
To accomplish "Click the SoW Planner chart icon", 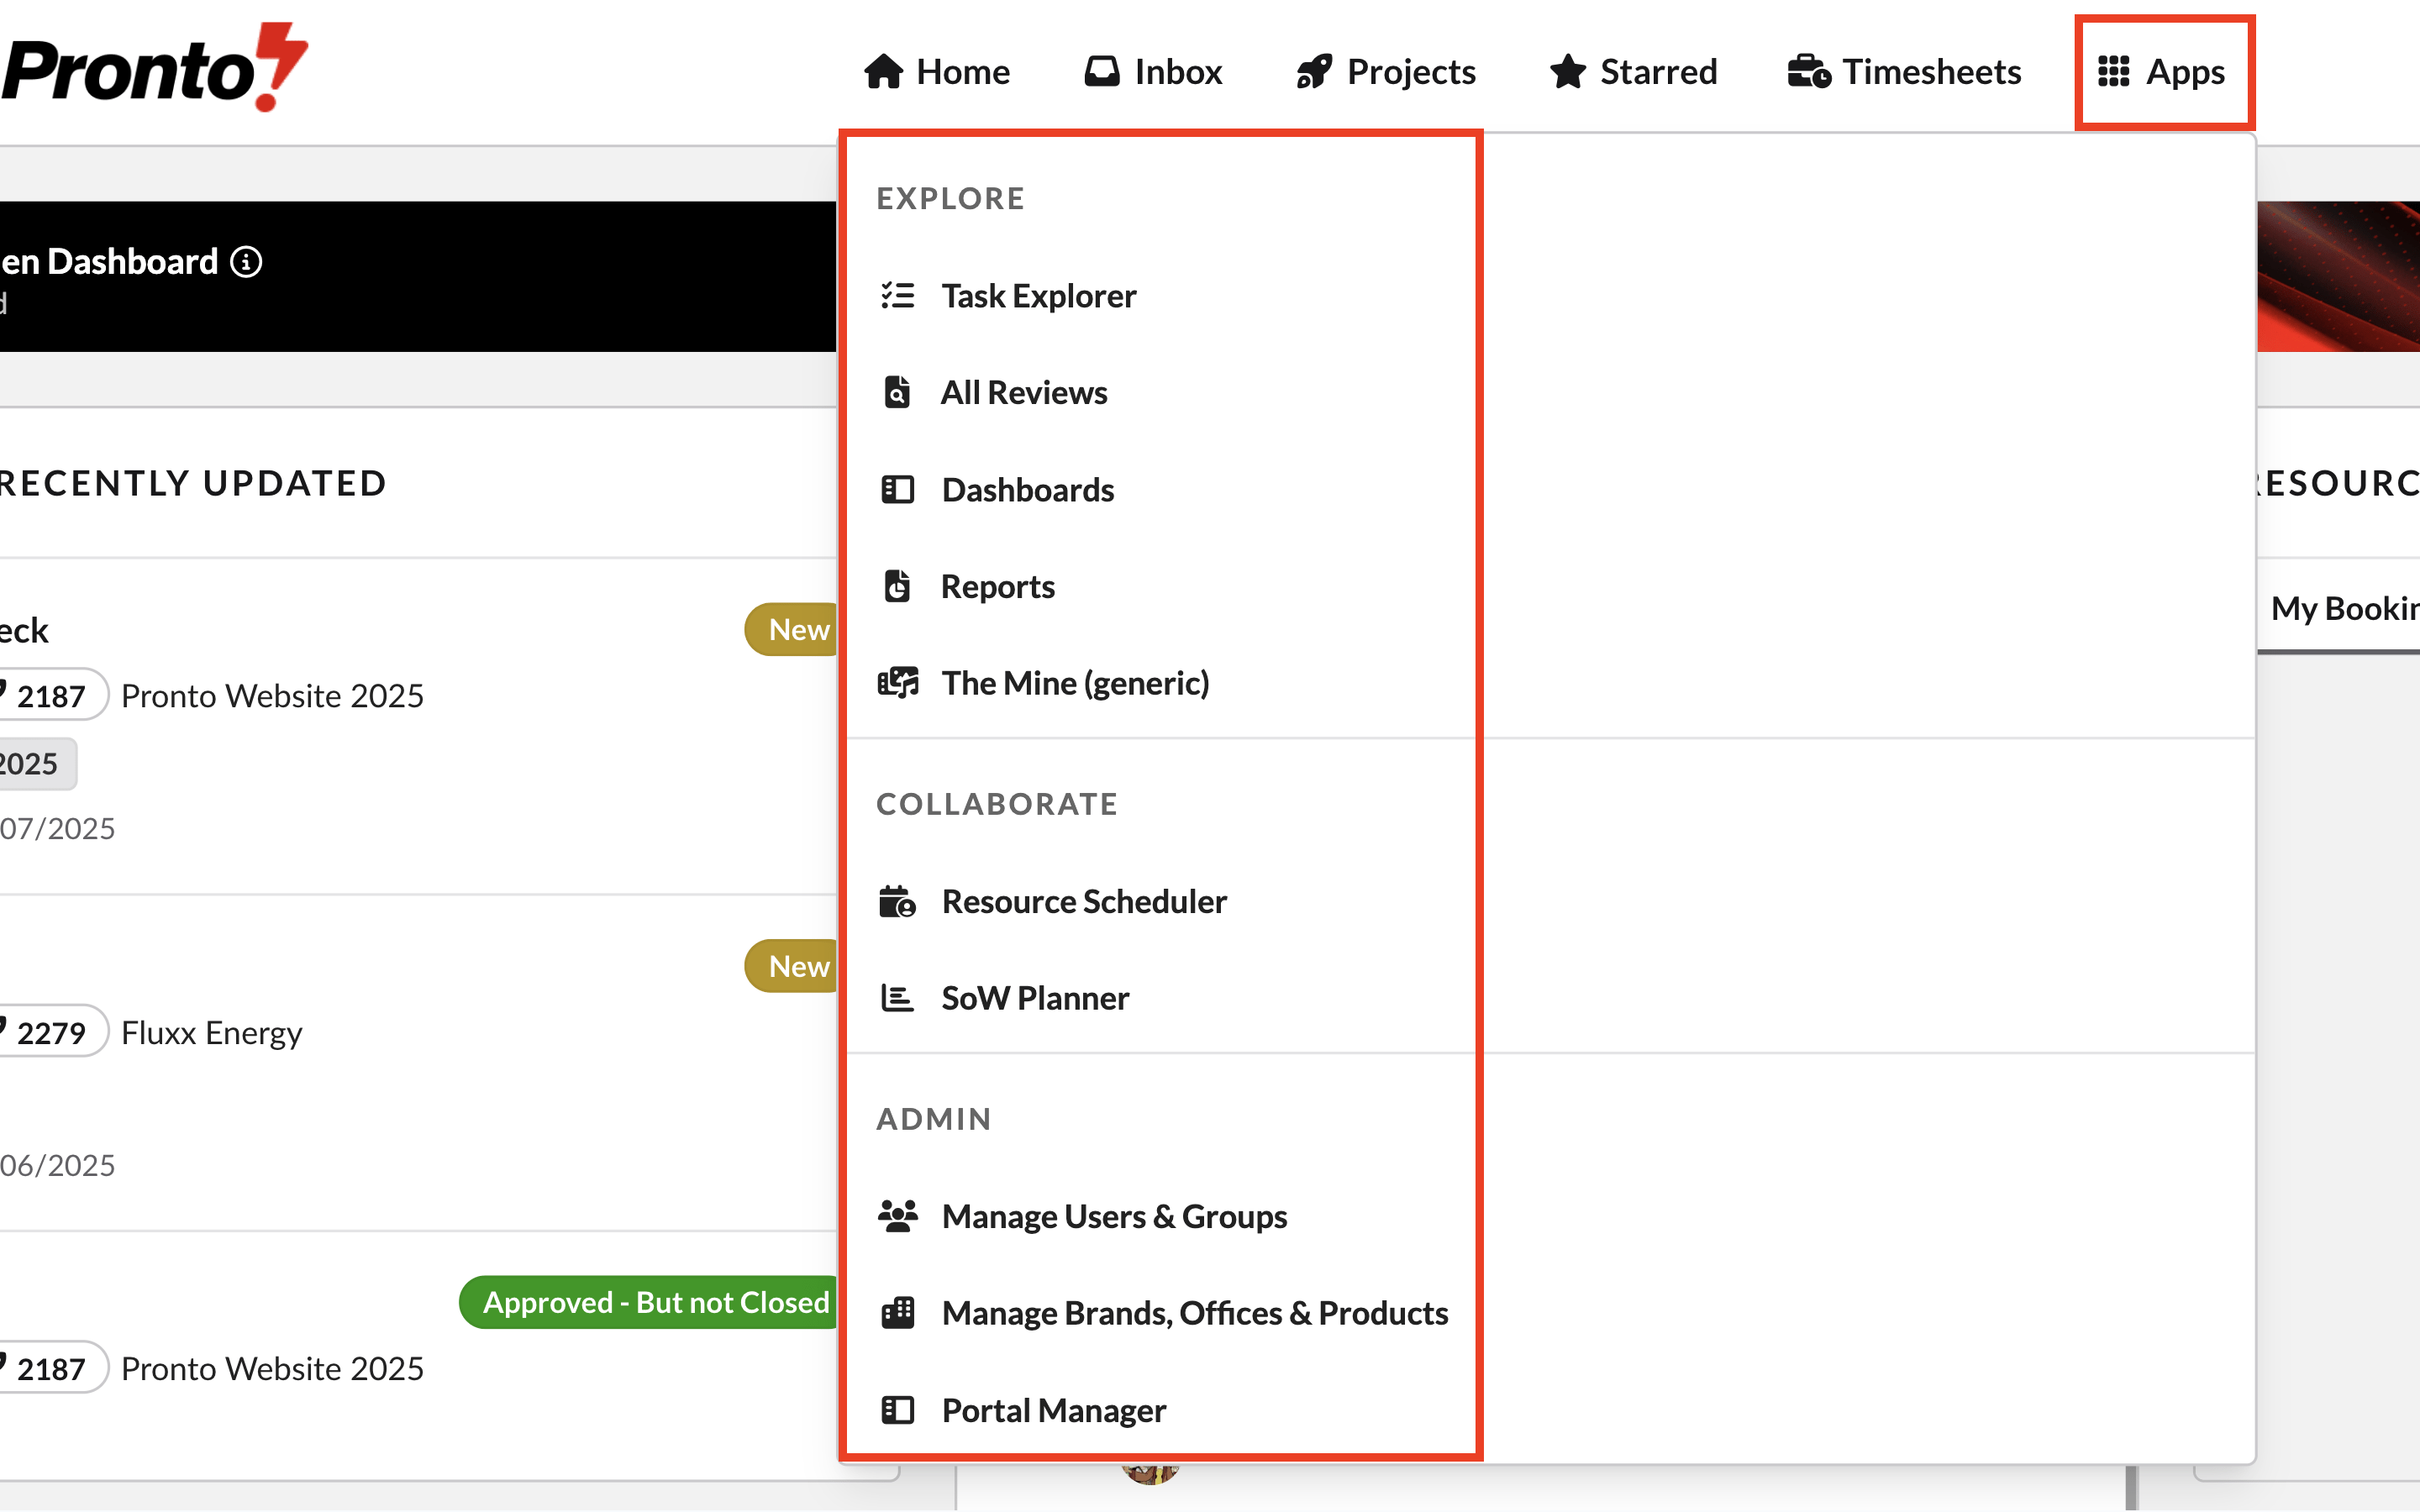I will pos(897,998).
